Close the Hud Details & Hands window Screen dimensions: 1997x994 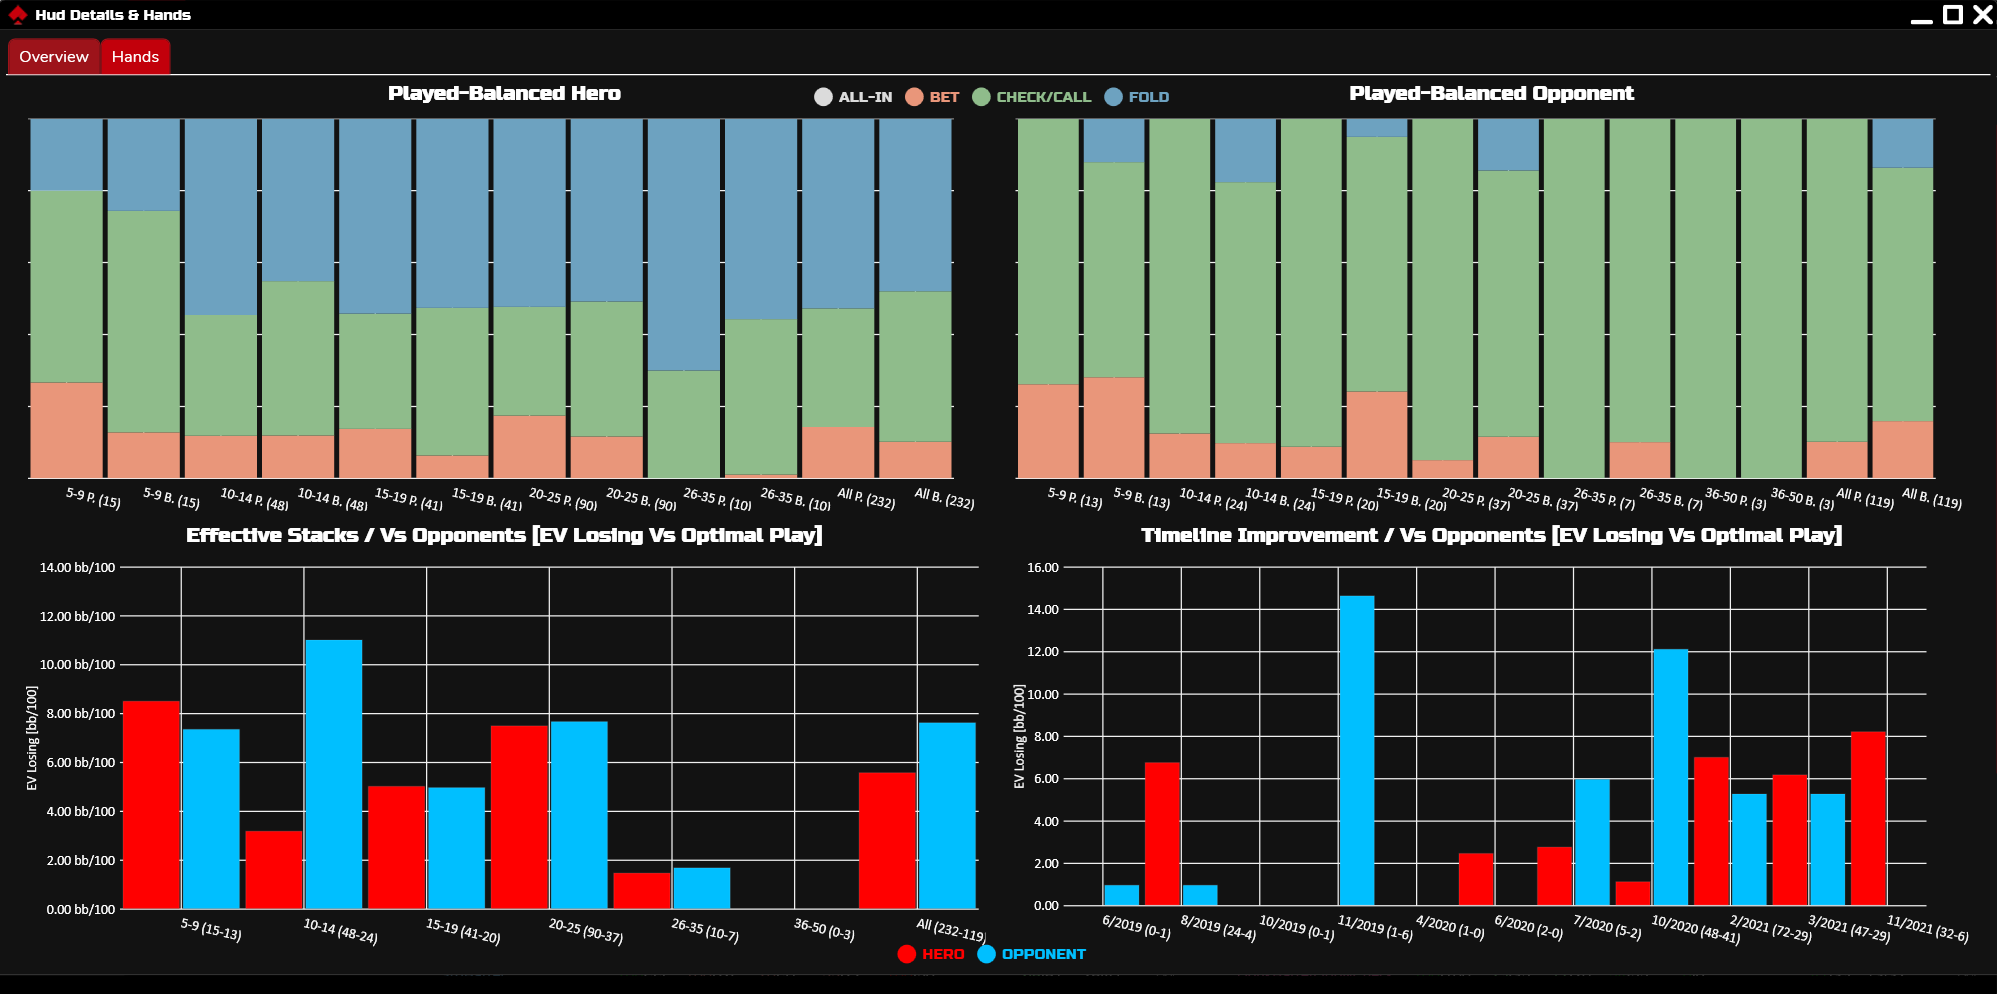(1982, 14)
